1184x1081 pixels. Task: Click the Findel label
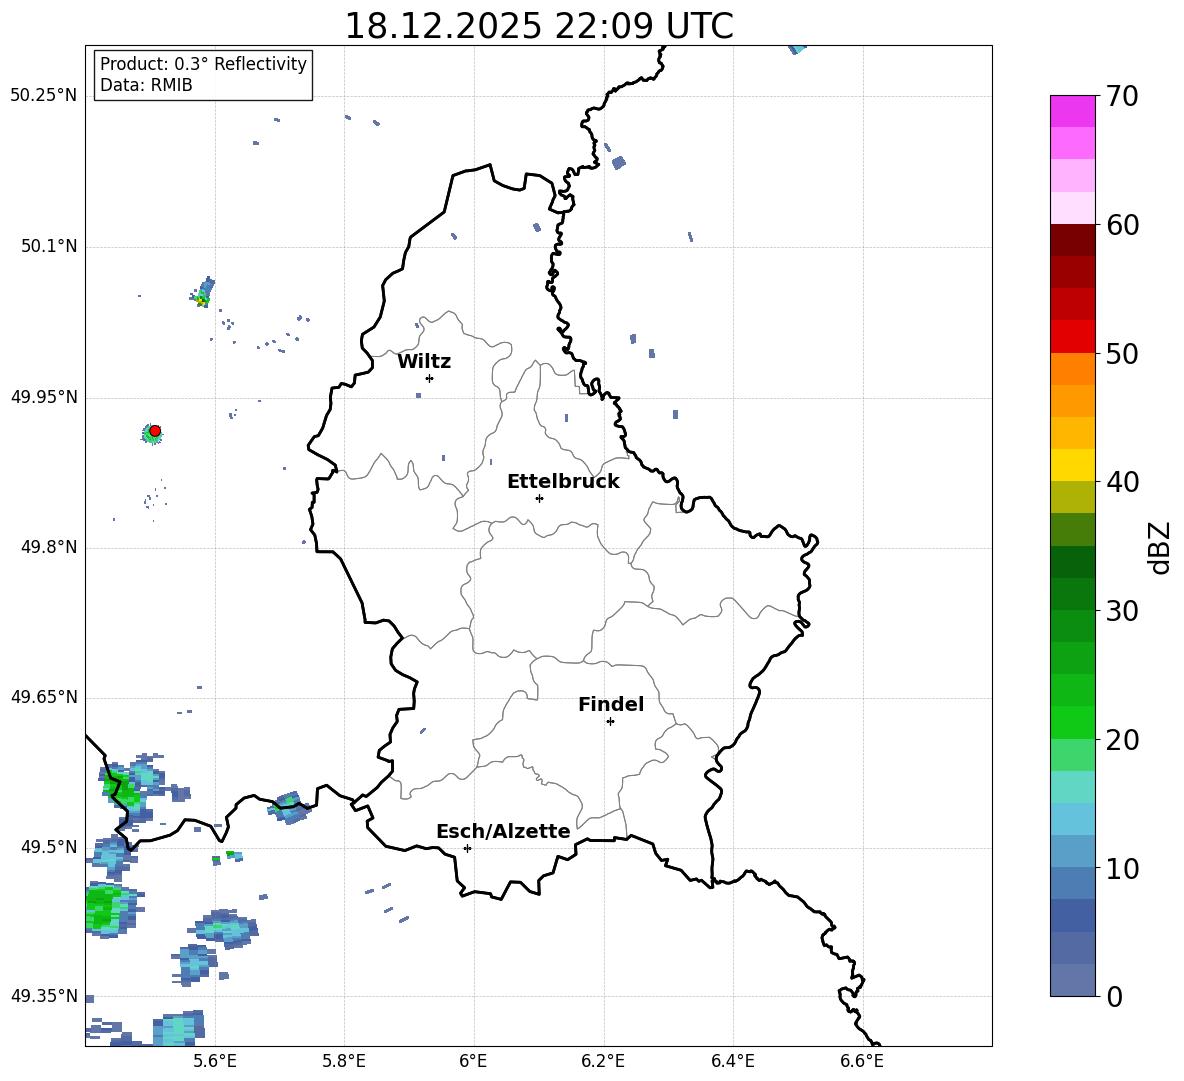click(611, 704)
